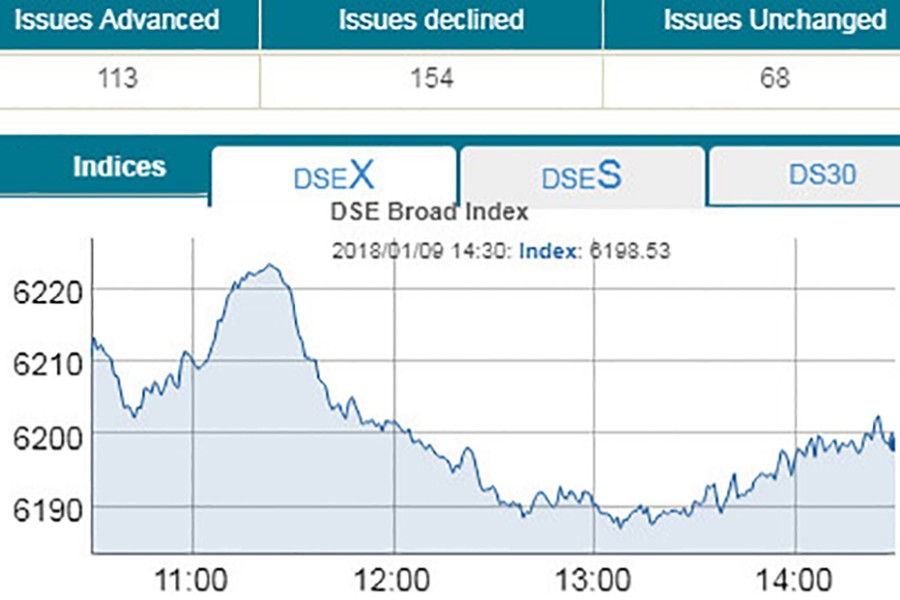Click the chart peak above 6220

pyautogui.click(x=269, y=266)
